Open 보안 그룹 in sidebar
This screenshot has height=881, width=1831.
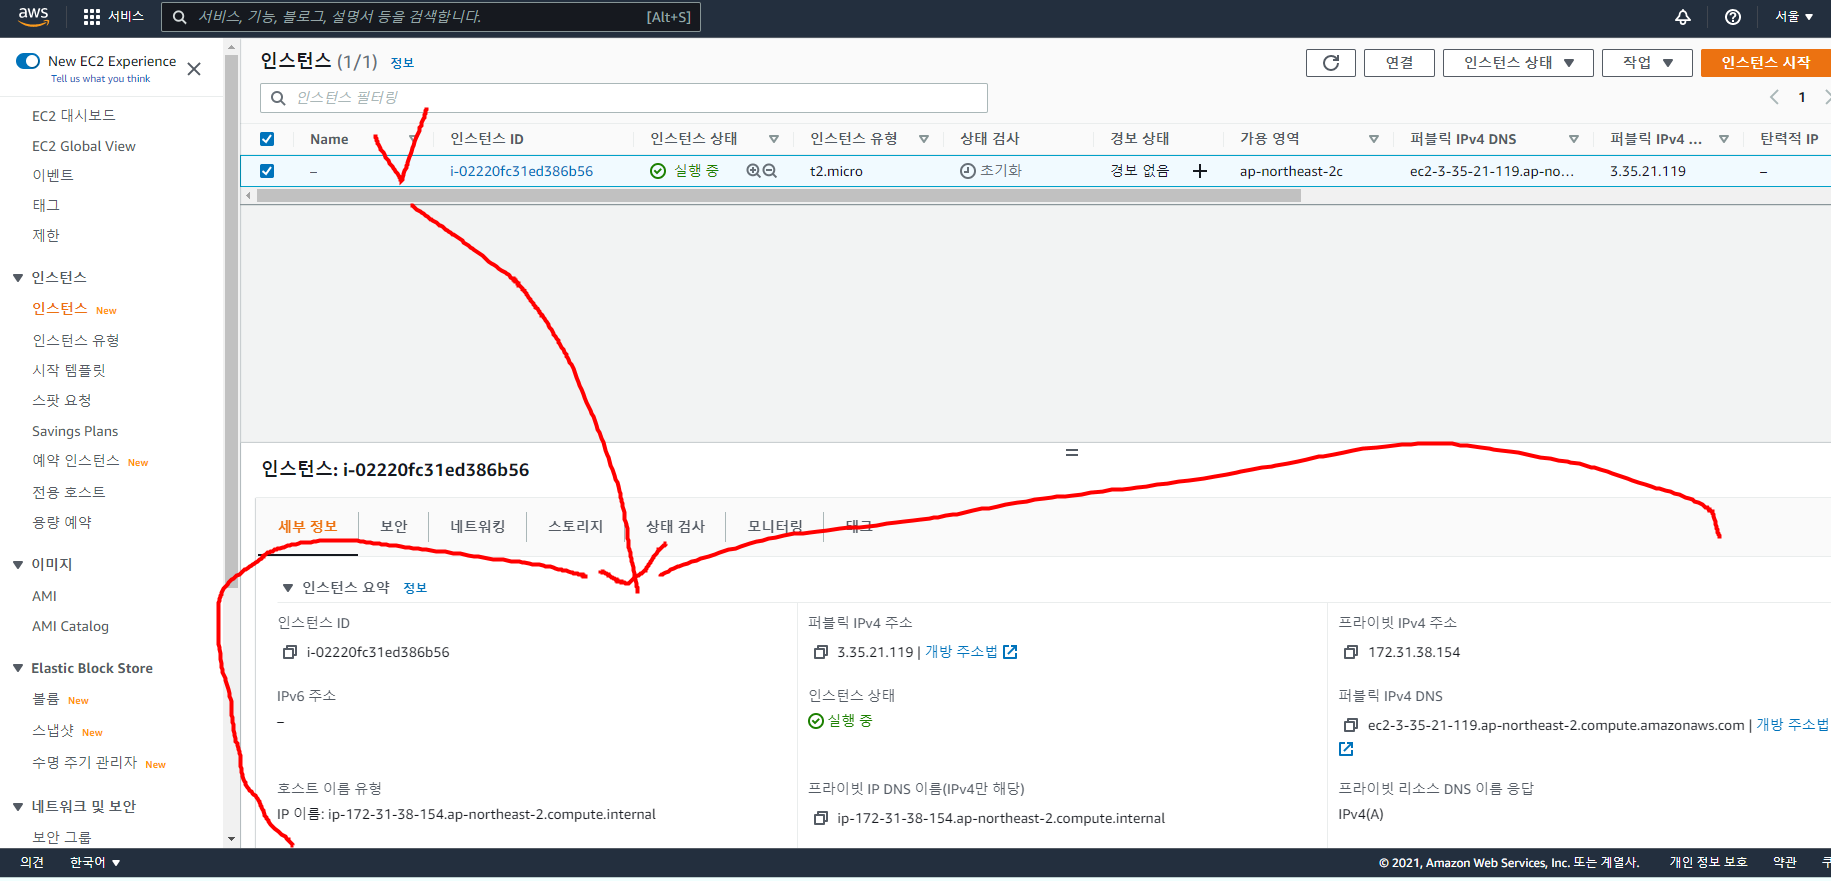click(x=61, y=837)
